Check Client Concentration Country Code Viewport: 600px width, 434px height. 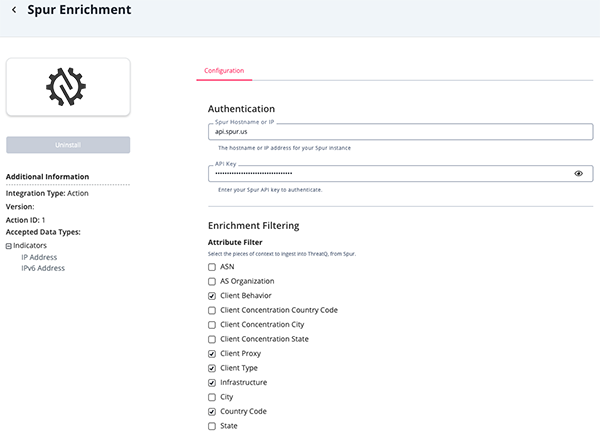pyautogui.click(x=212, y=310)
